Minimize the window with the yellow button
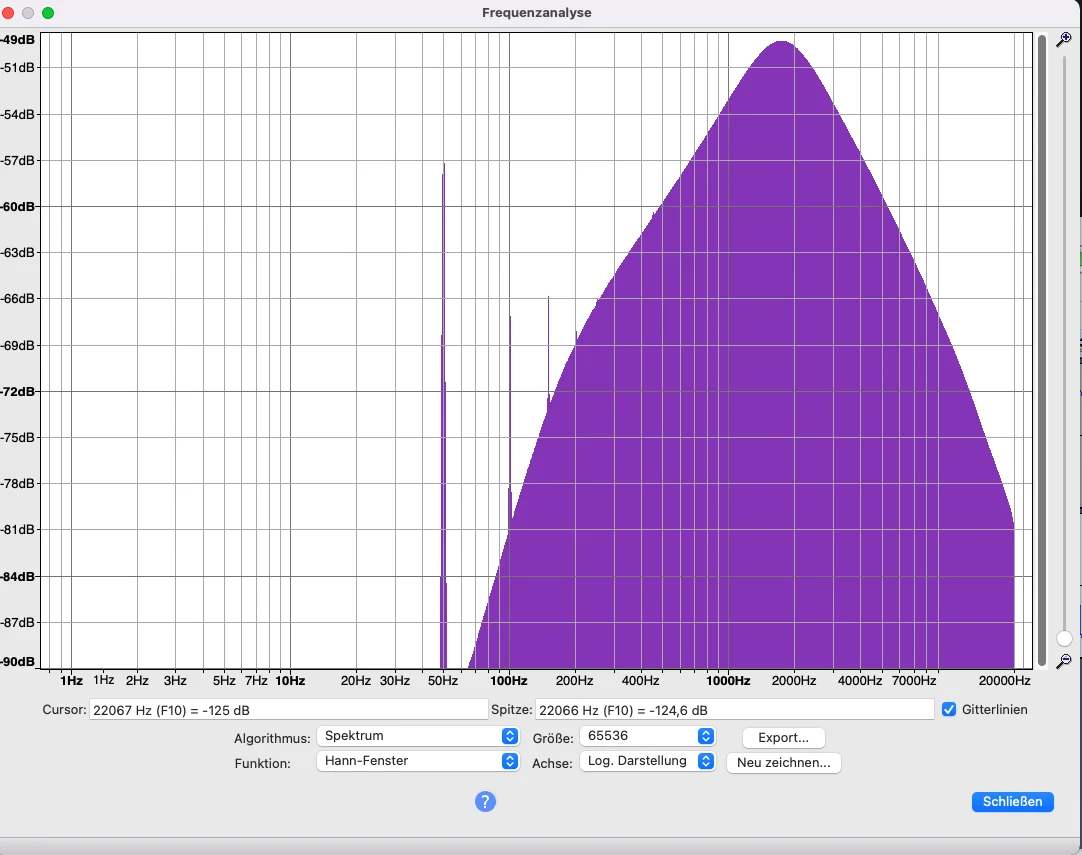This screenshot has height=855, width=1082. 28,13
